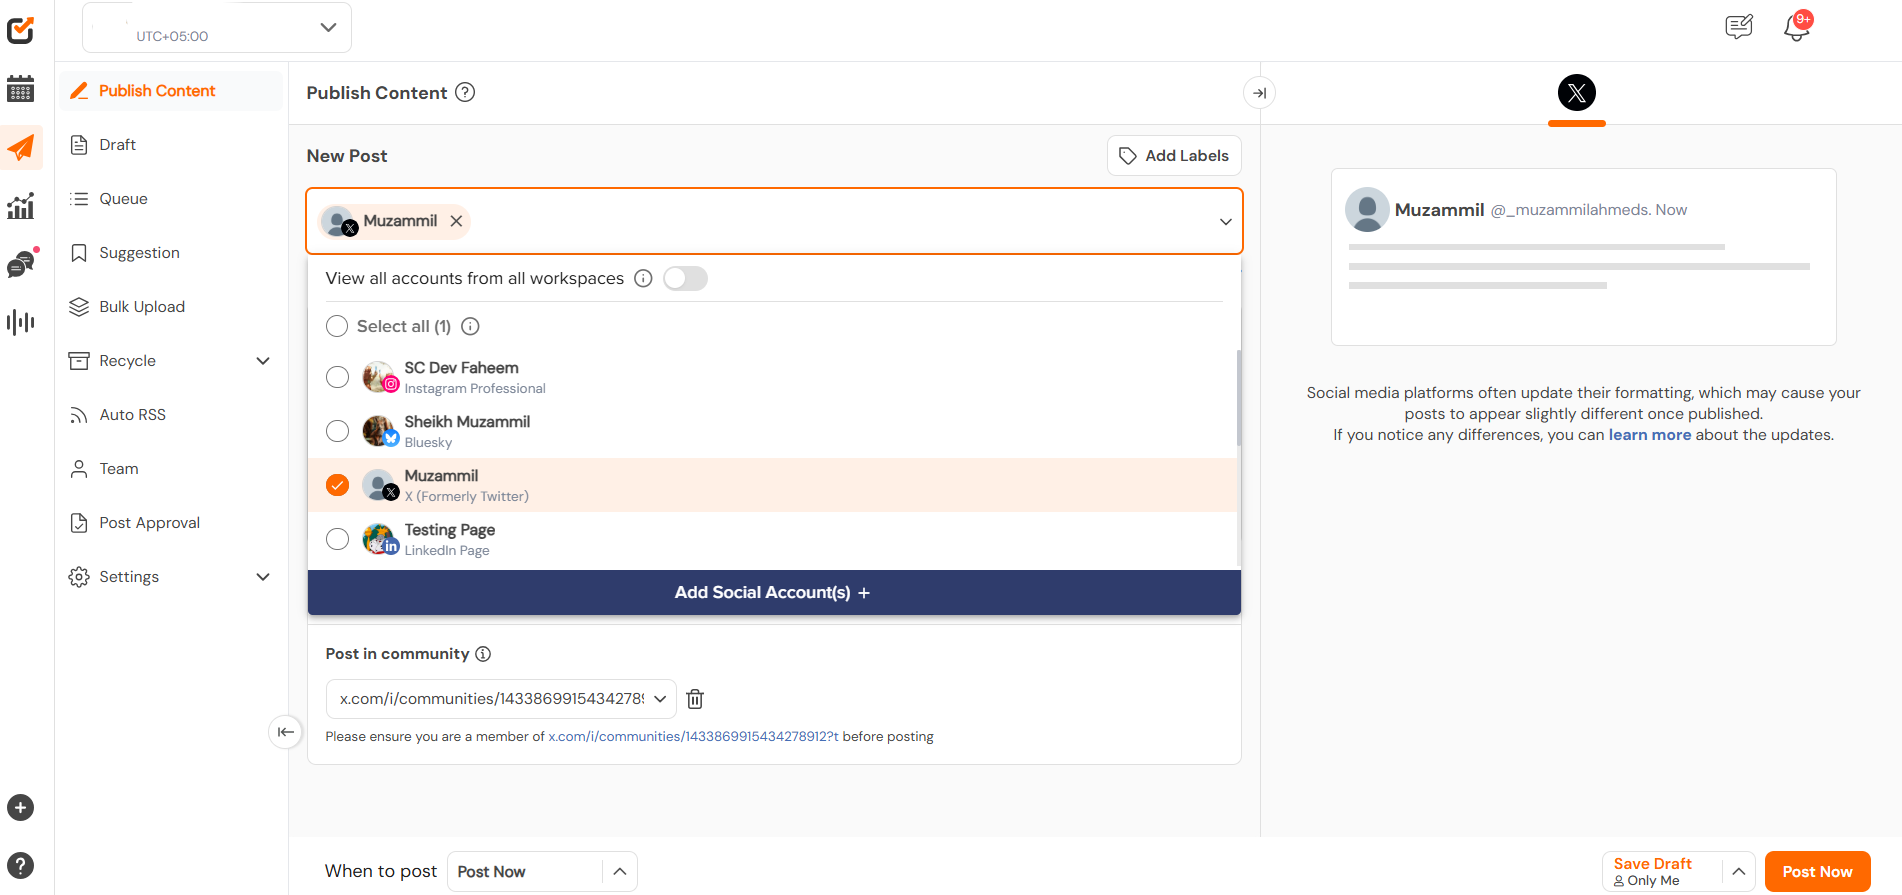Viewport: 1902px width, 895px height.
Task: Click info icon beside Post in community
Action: [x=483, y=654]
